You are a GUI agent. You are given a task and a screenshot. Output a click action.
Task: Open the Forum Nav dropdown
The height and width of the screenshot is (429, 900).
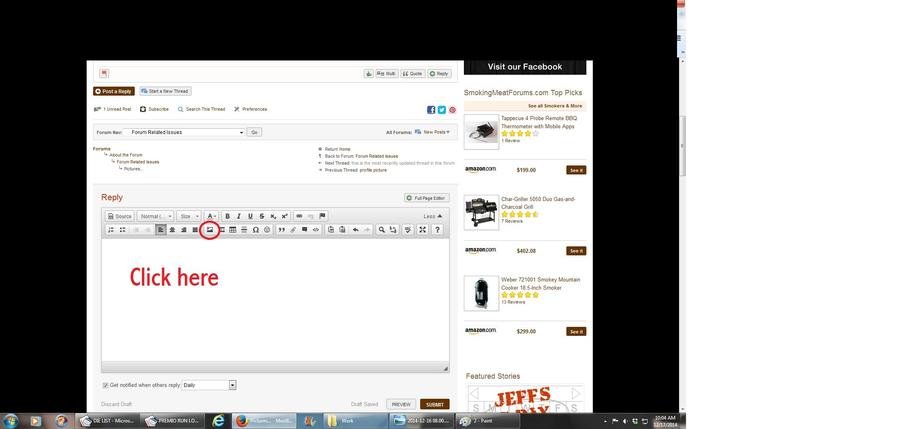tap(185, 132)
